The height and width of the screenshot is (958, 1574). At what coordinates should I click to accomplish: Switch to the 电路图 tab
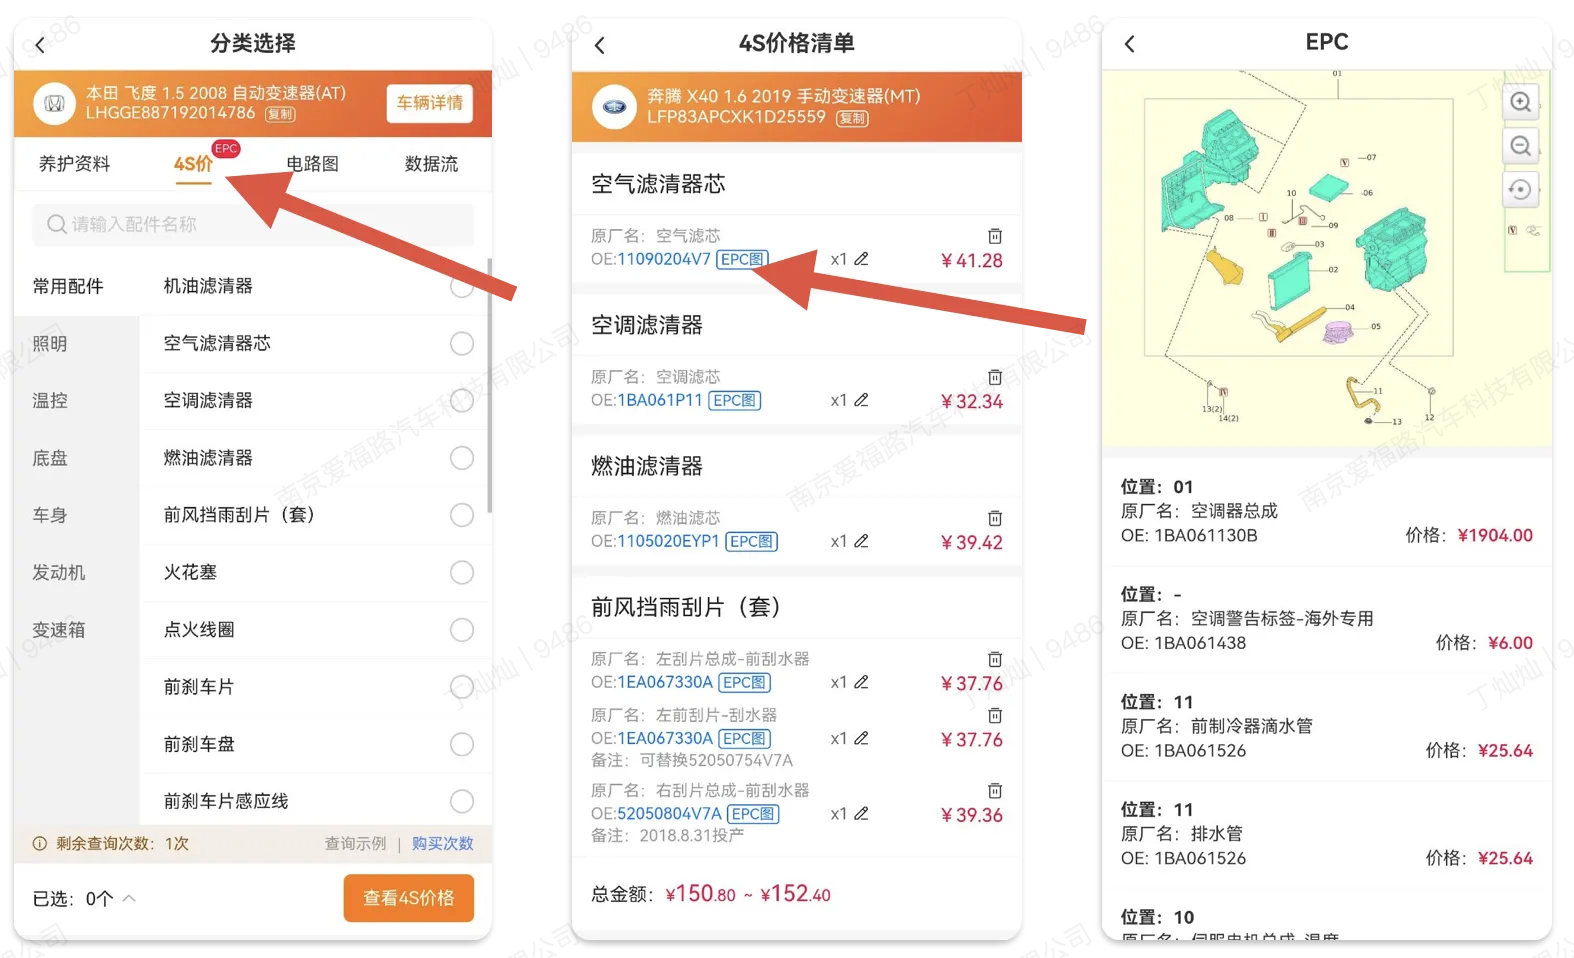[312, 164]
